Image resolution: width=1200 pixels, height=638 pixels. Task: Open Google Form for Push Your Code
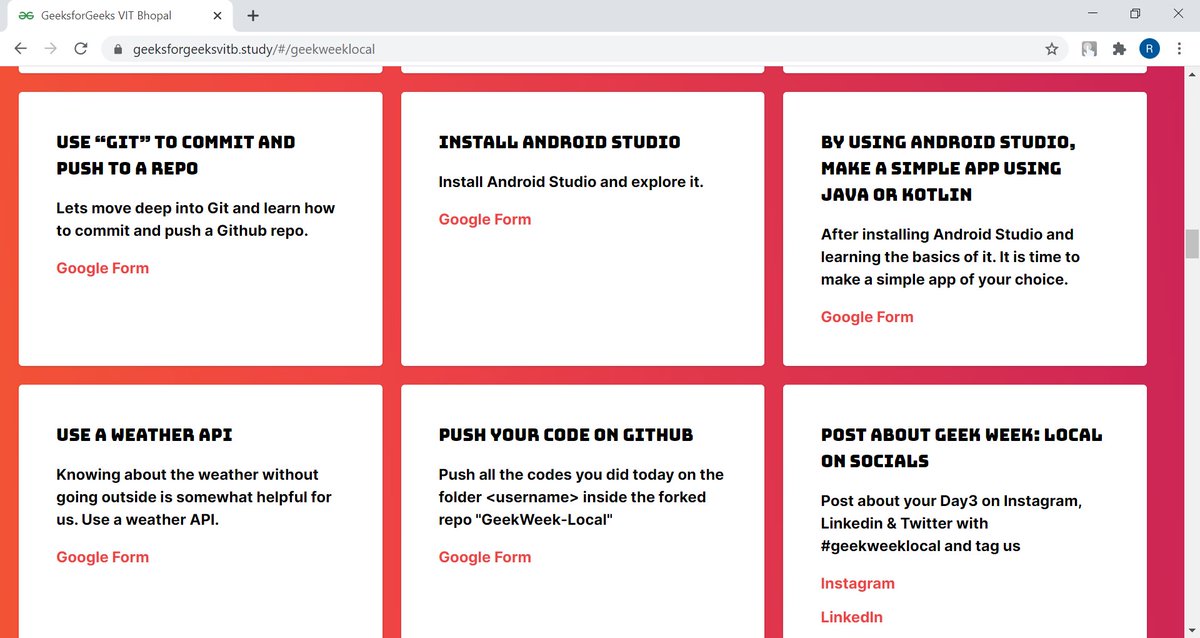[485, 557]
